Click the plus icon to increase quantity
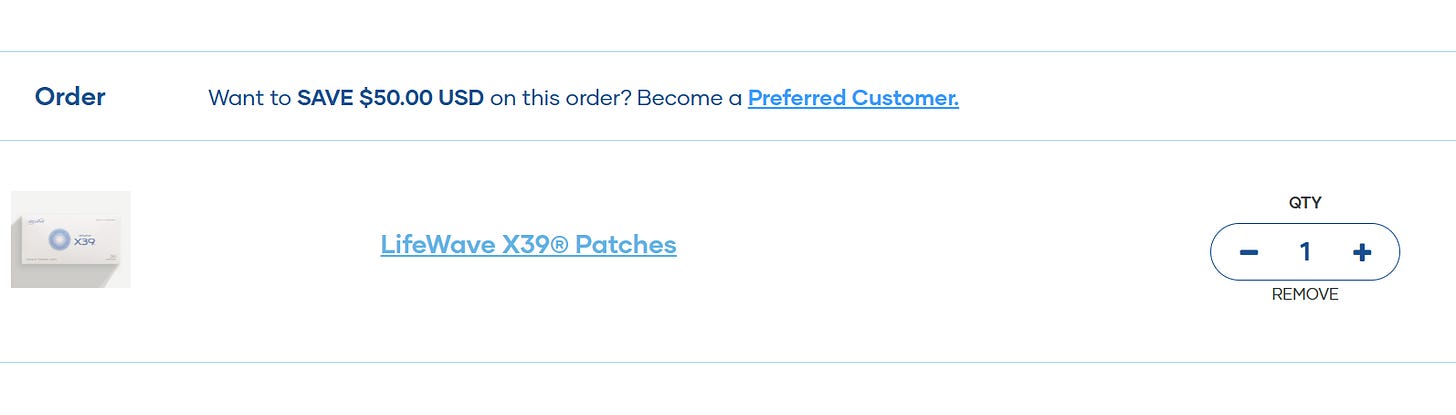1456x415 pixels. click(1361, 252)
